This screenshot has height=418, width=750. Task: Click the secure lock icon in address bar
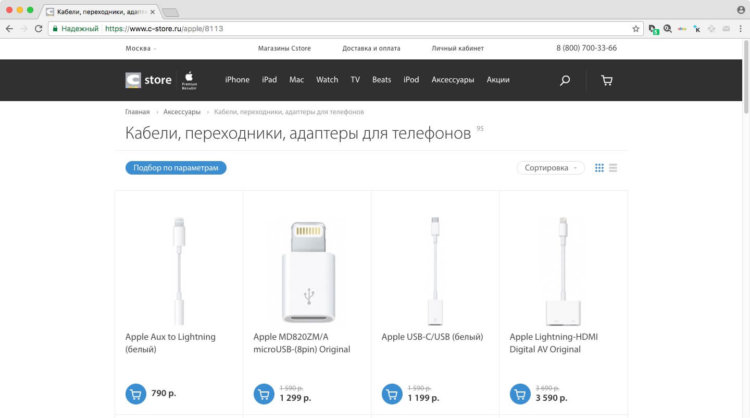(x=55, y=29)
